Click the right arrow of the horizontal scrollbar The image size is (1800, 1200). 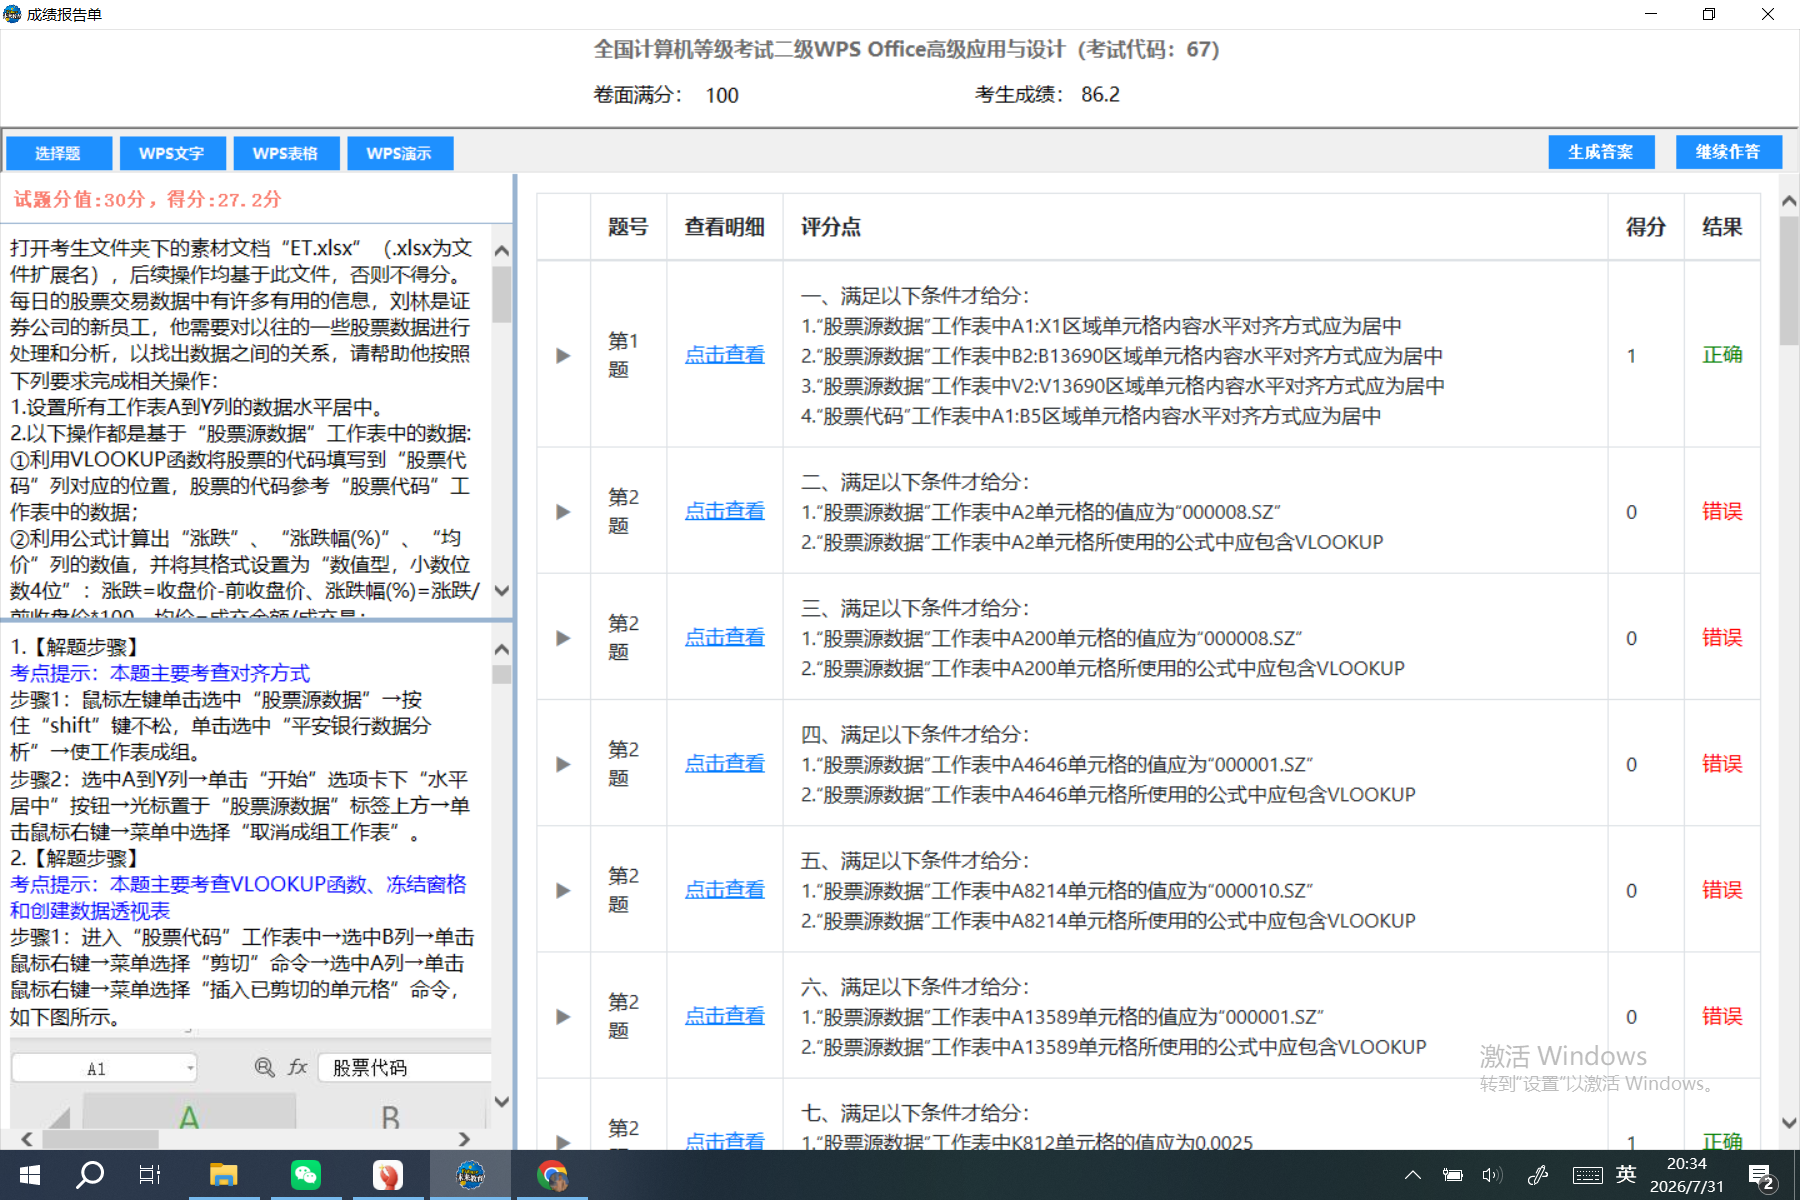click(464, 1139)
